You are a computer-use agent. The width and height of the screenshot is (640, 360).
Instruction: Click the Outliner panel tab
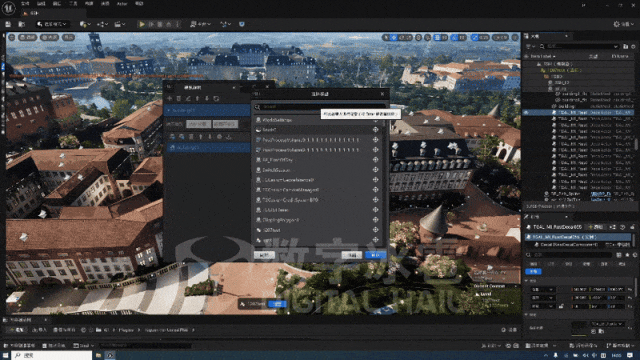[547, 36]
